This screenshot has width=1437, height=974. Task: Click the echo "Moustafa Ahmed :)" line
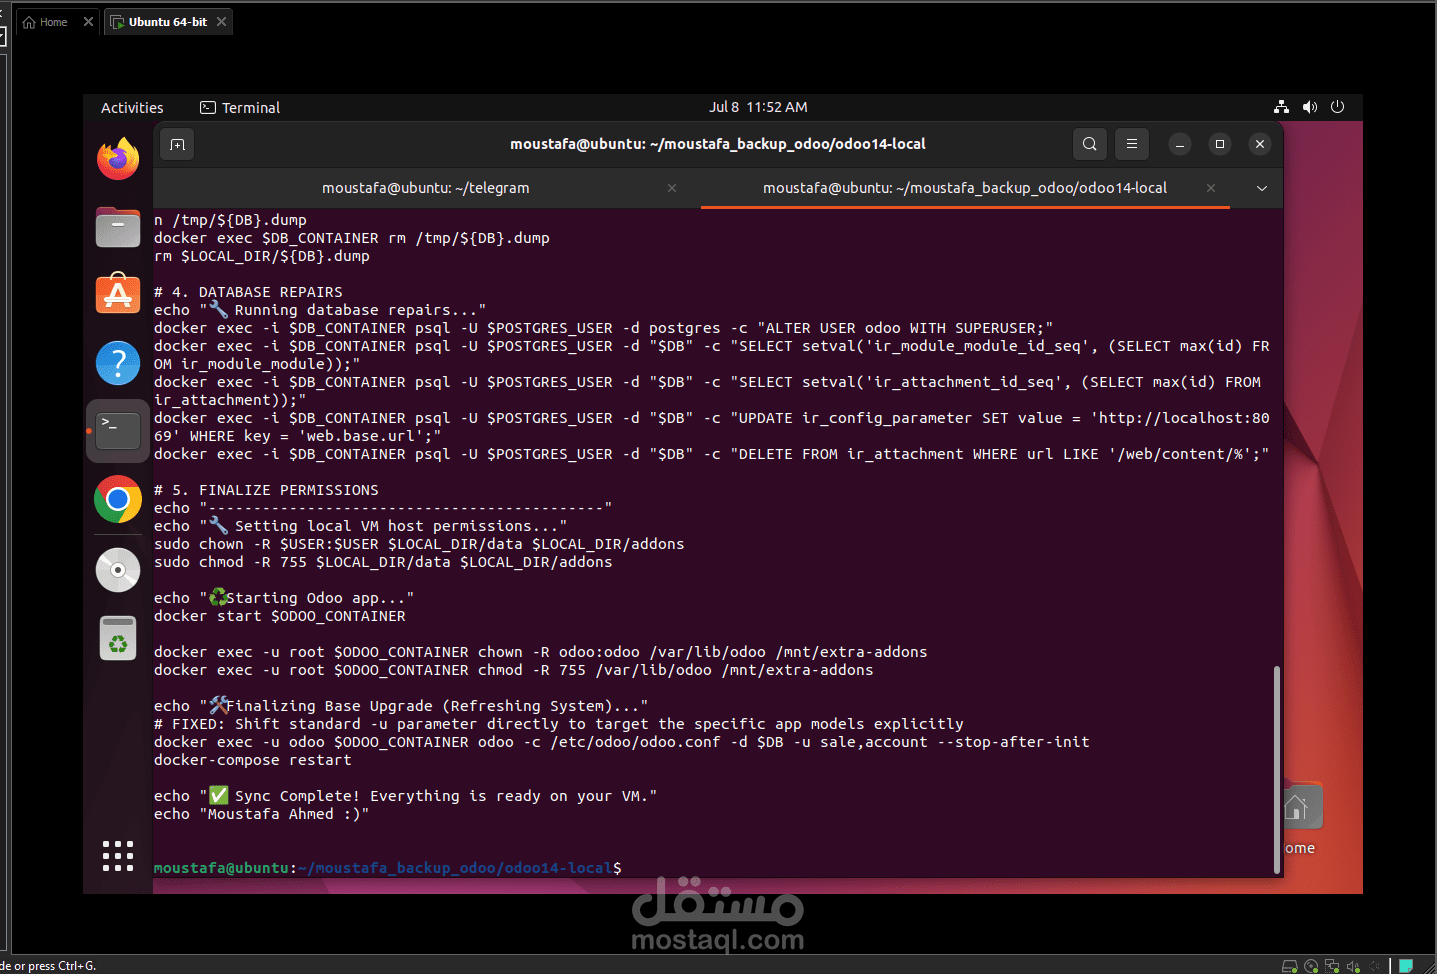262,814
